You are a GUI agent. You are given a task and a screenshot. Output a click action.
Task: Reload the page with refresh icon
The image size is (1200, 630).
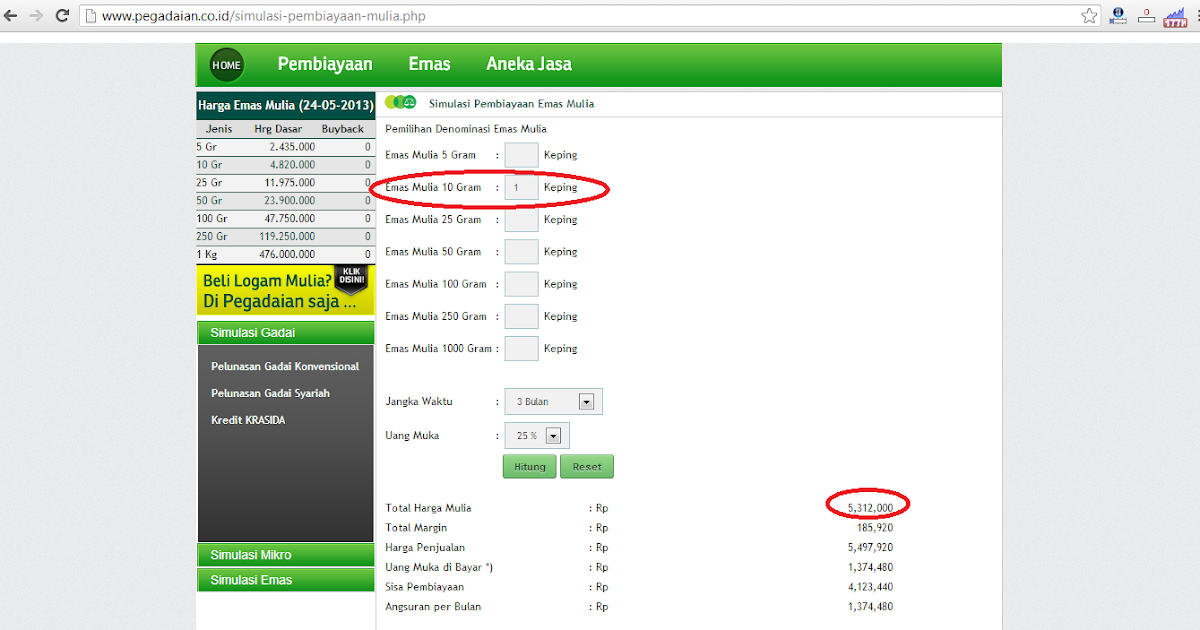(x=62, y=16)
